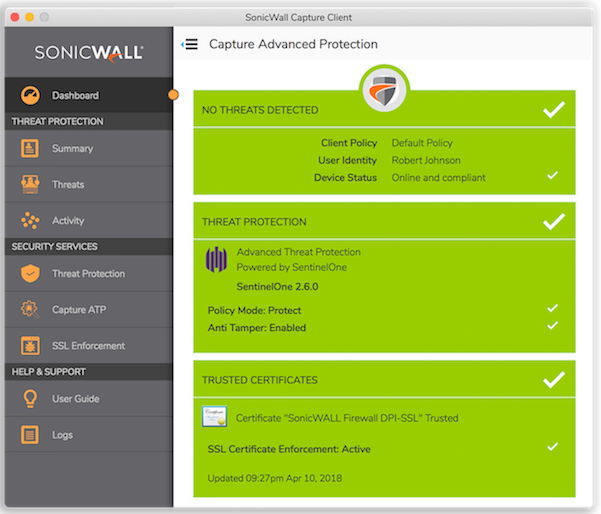601x514 pixels.
Task: Go to the Threats page
Action: [89, 184]
